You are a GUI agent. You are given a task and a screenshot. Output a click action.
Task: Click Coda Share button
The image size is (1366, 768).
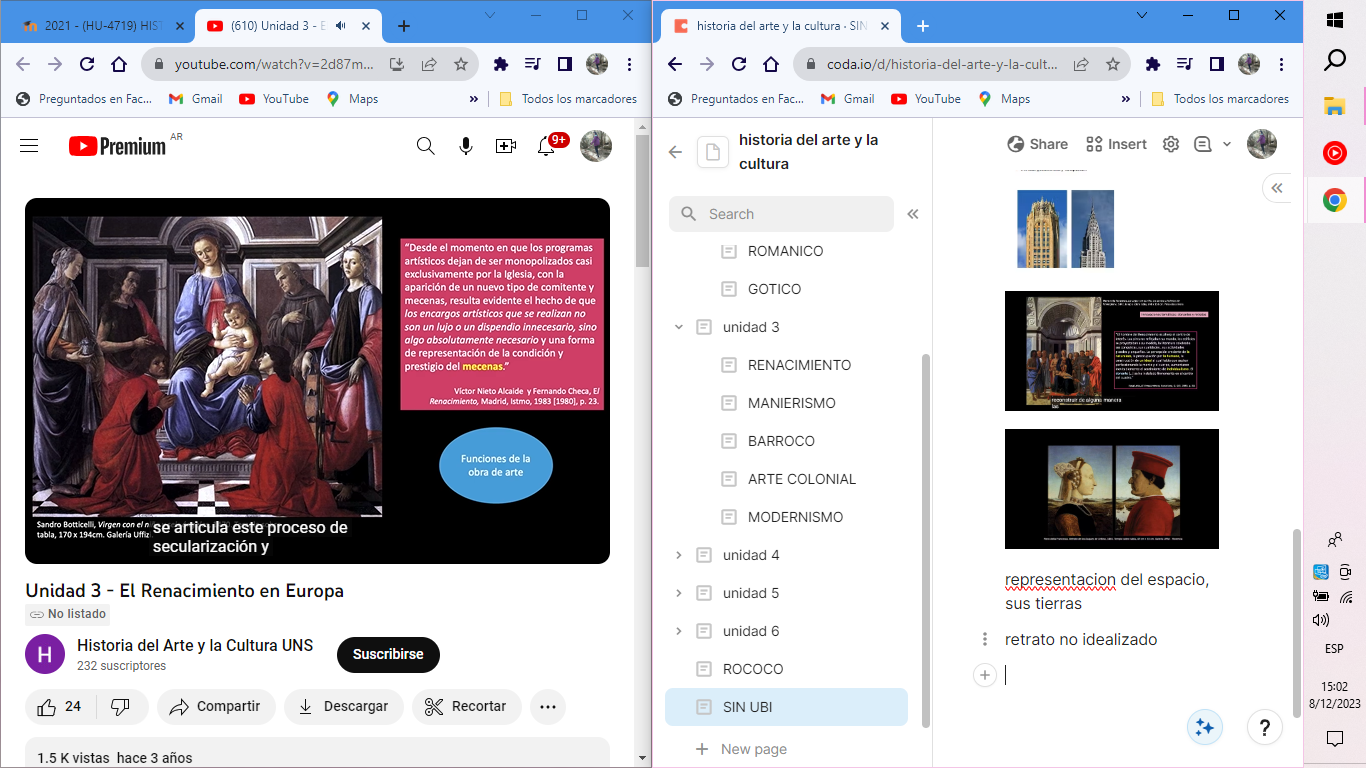[1038, 144]
